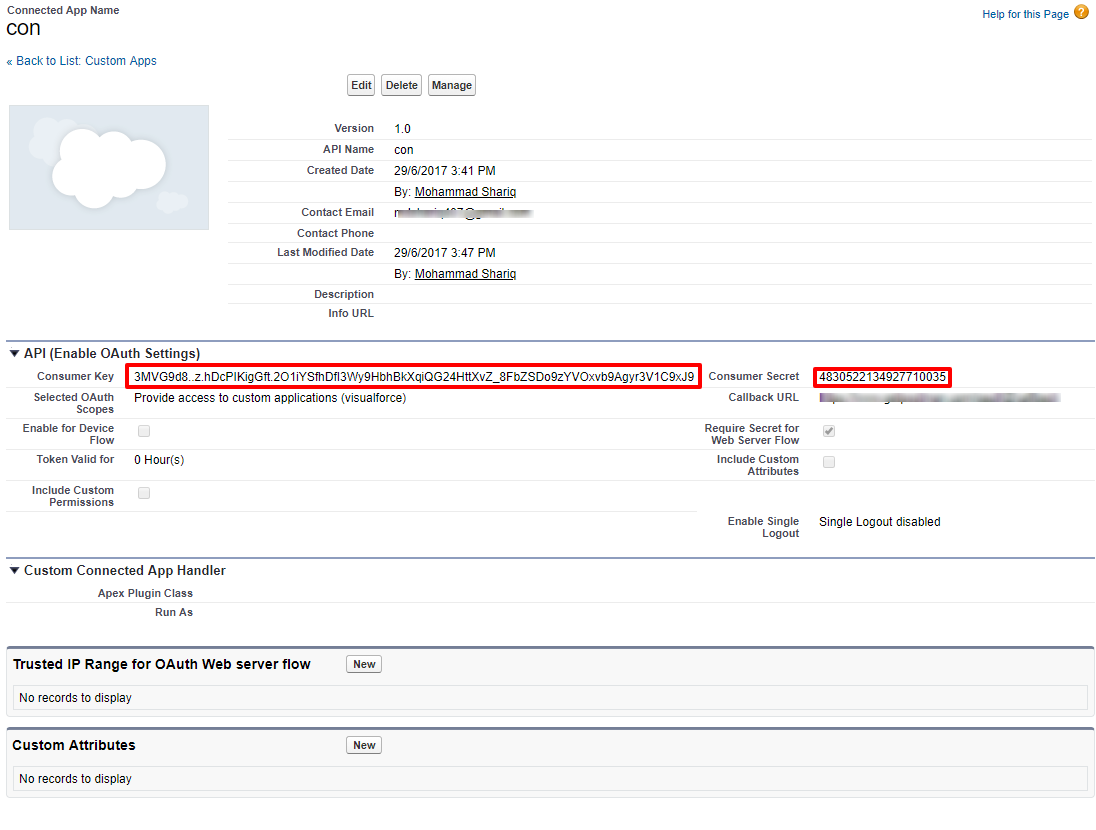Open Help for this Page link
Screen dimensions: 1096x830
[1025, 14]
